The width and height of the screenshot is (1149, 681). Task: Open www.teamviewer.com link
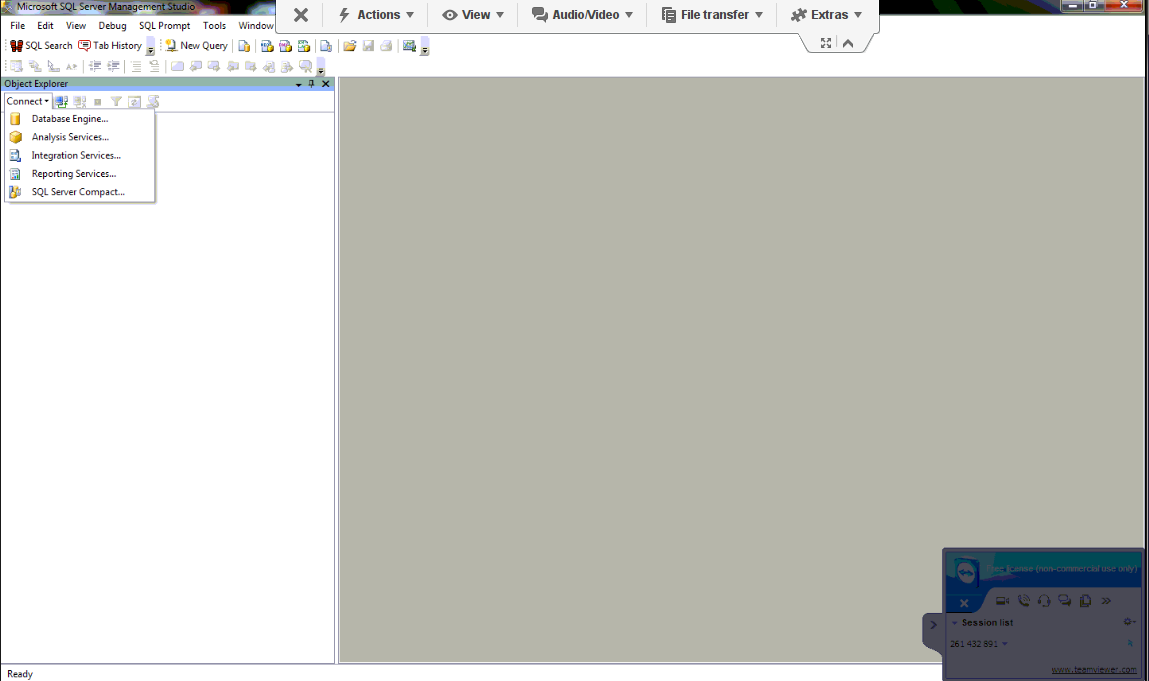[1094, 669]
